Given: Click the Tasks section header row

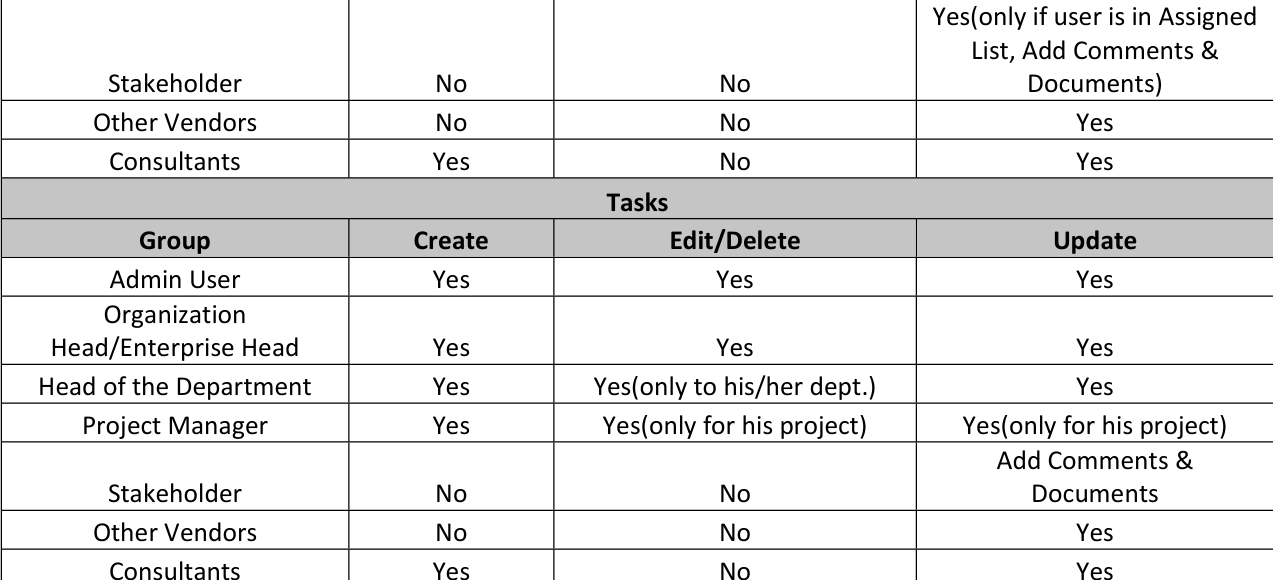Looking at the screenshot, I should point(636,202).
